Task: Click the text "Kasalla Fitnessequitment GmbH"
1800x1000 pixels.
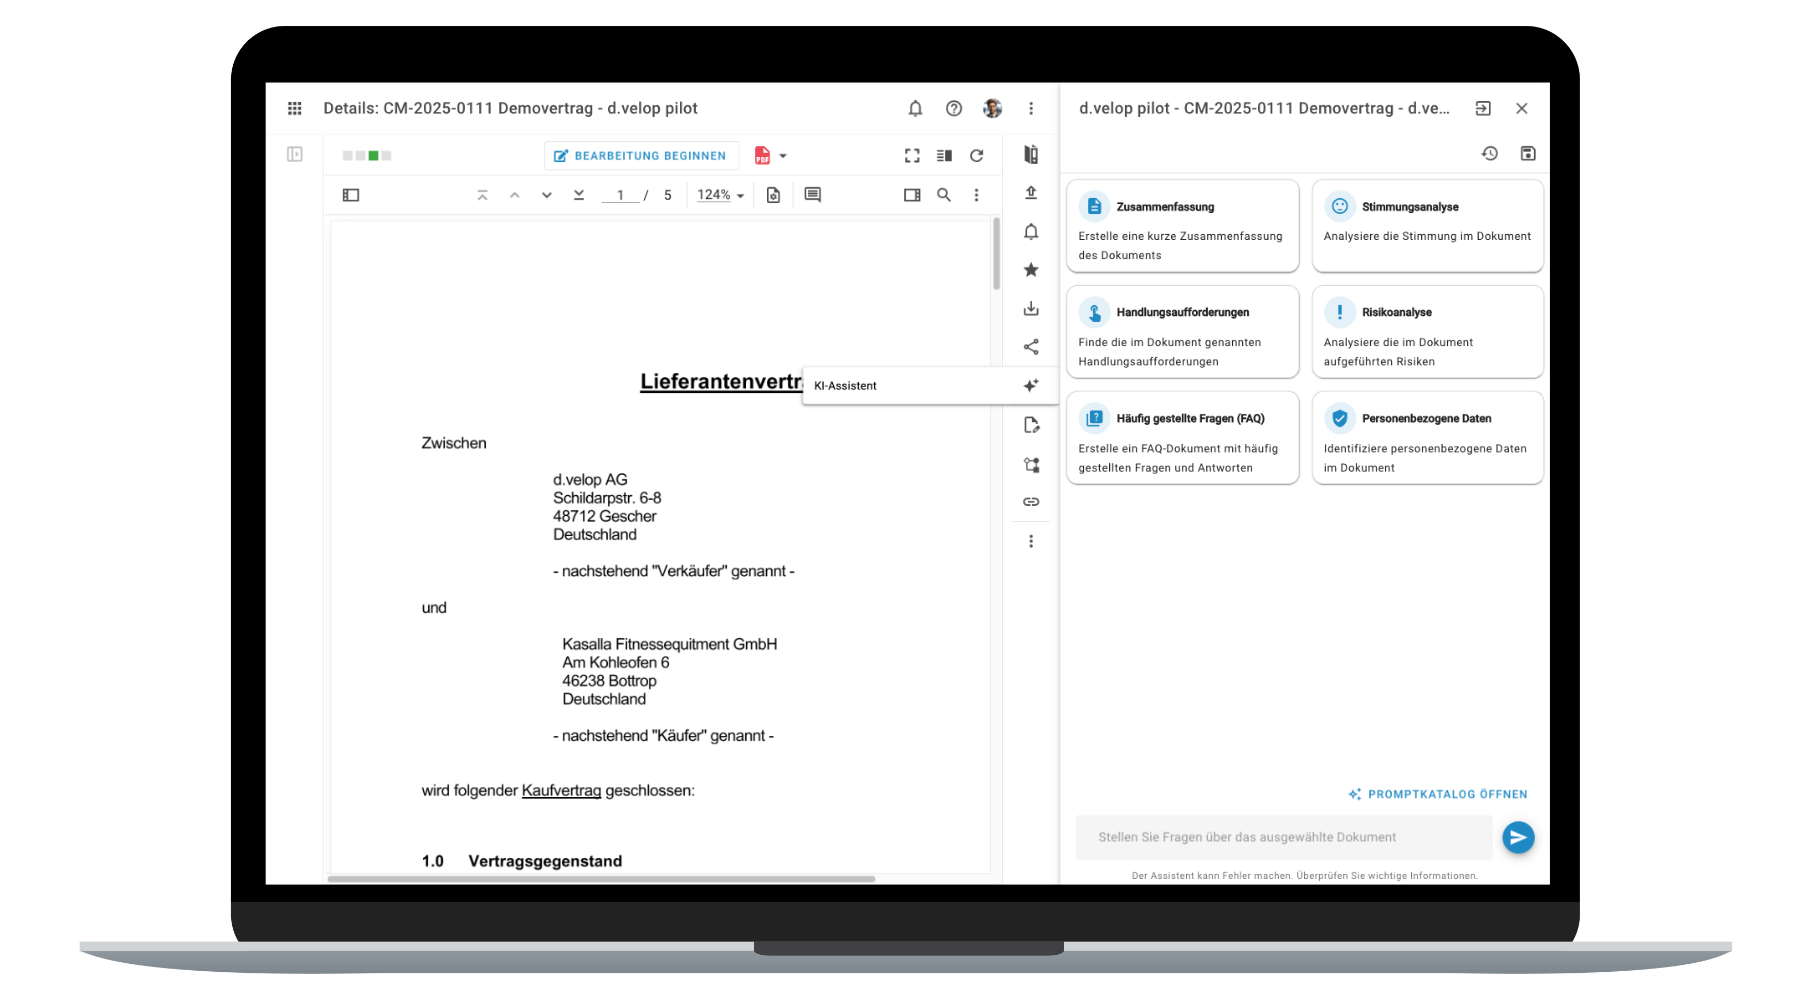Action: click(670, 644)
